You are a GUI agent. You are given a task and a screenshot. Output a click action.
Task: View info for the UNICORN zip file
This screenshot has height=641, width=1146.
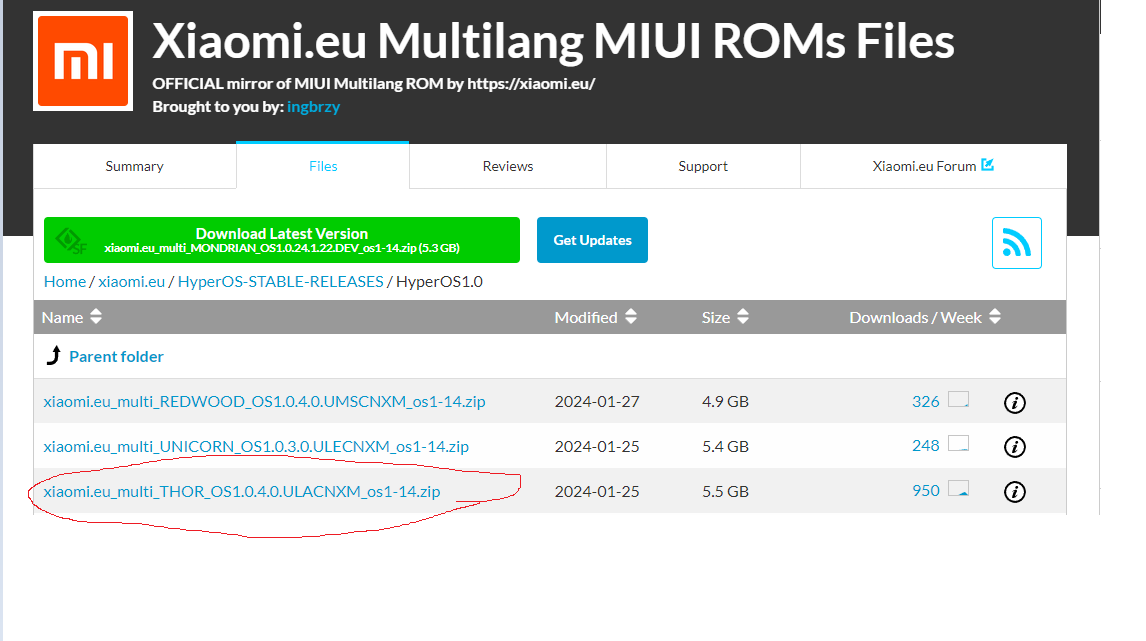point(1014,447)
